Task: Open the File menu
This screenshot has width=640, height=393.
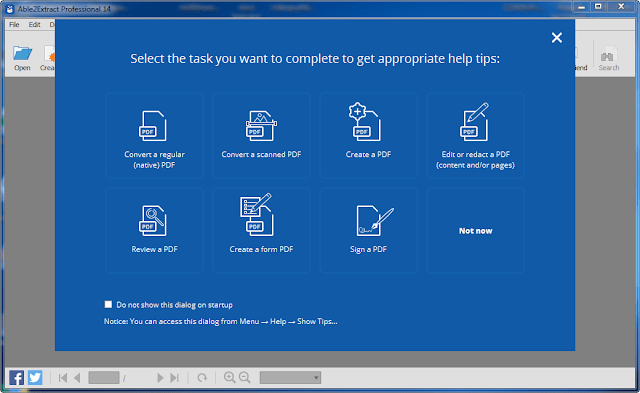Action: coord(14,24)
